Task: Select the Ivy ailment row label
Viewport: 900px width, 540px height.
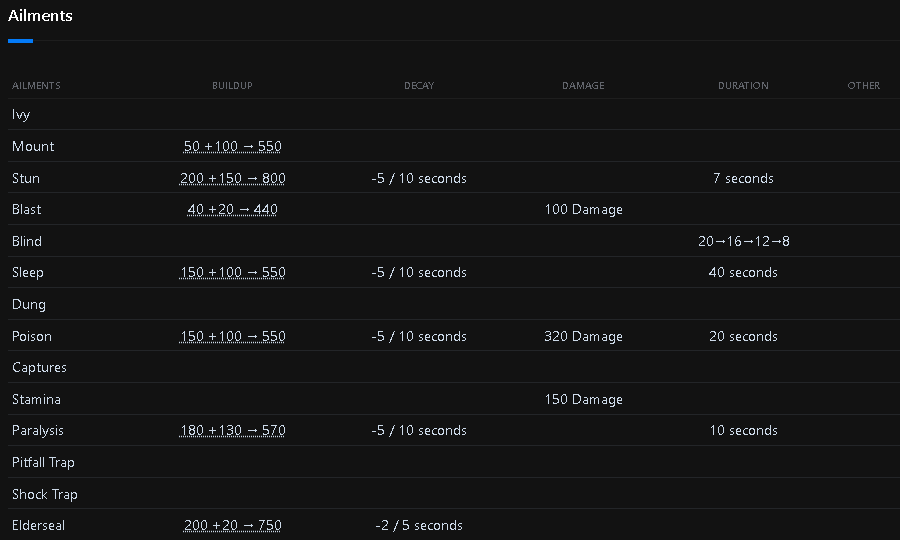Action: (21, 115)
